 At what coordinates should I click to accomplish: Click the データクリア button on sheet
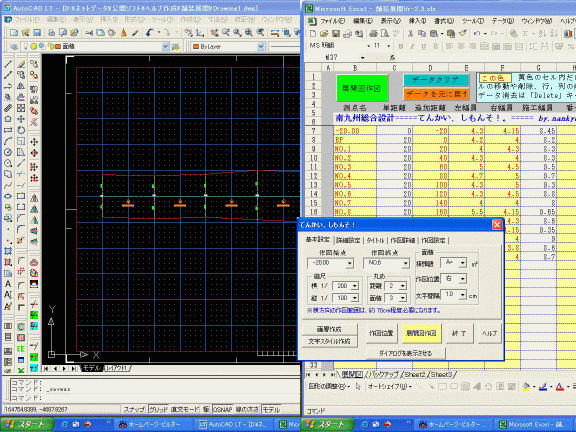[x=436, y=80]
